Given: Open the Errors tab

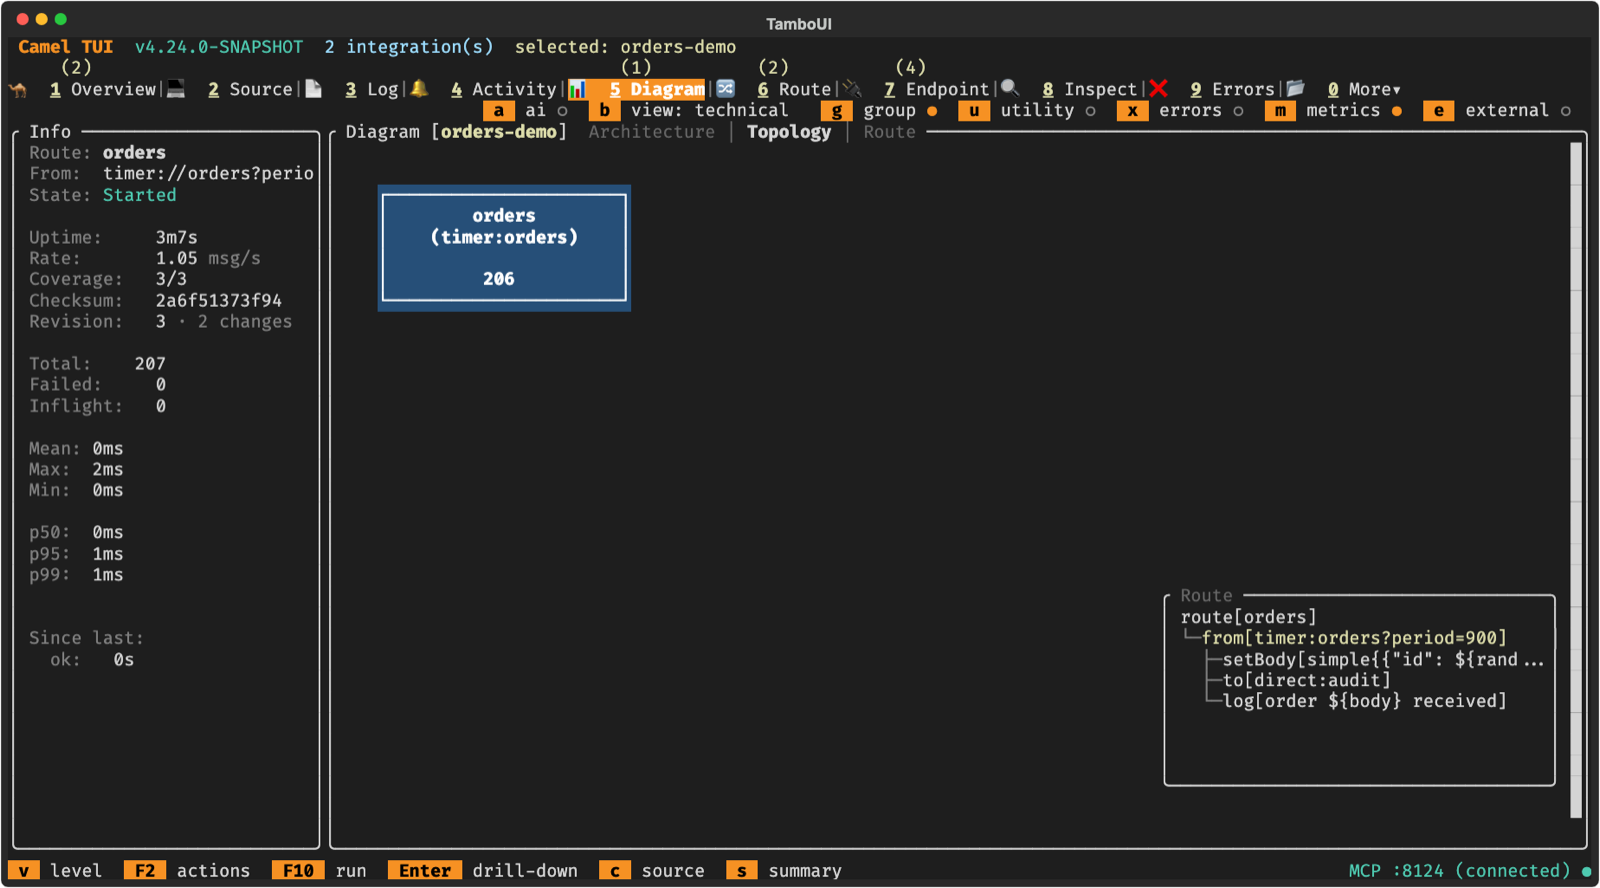Looking at the screenshot, I should [x=1232, y=90].
